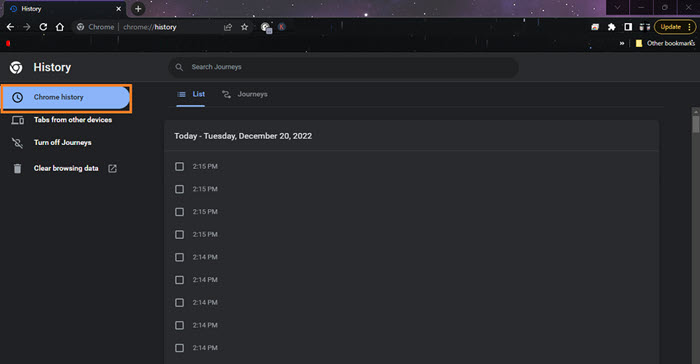Viewport: 700px width, 364px height.
Task: Reload the history page
Action: [x=43, y=27]
